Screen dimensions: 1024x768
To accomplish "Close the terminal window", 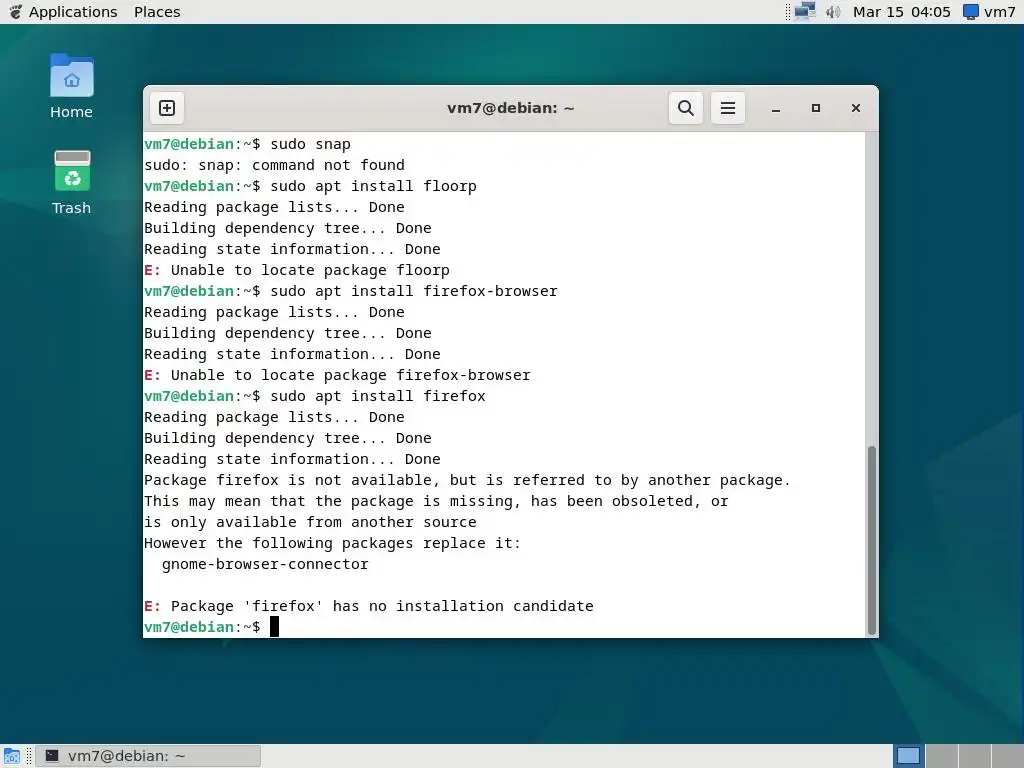I will click(856, 108).
